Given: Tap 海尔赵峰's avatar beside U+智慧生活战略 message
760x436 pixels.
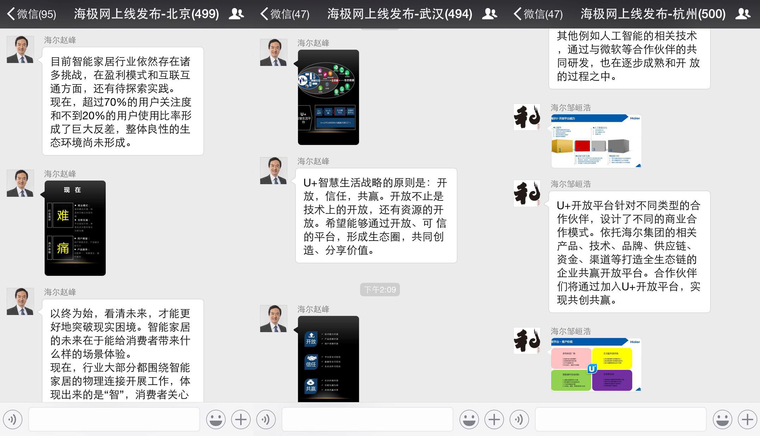Looking at the screenshot, I should pos(274,170).
